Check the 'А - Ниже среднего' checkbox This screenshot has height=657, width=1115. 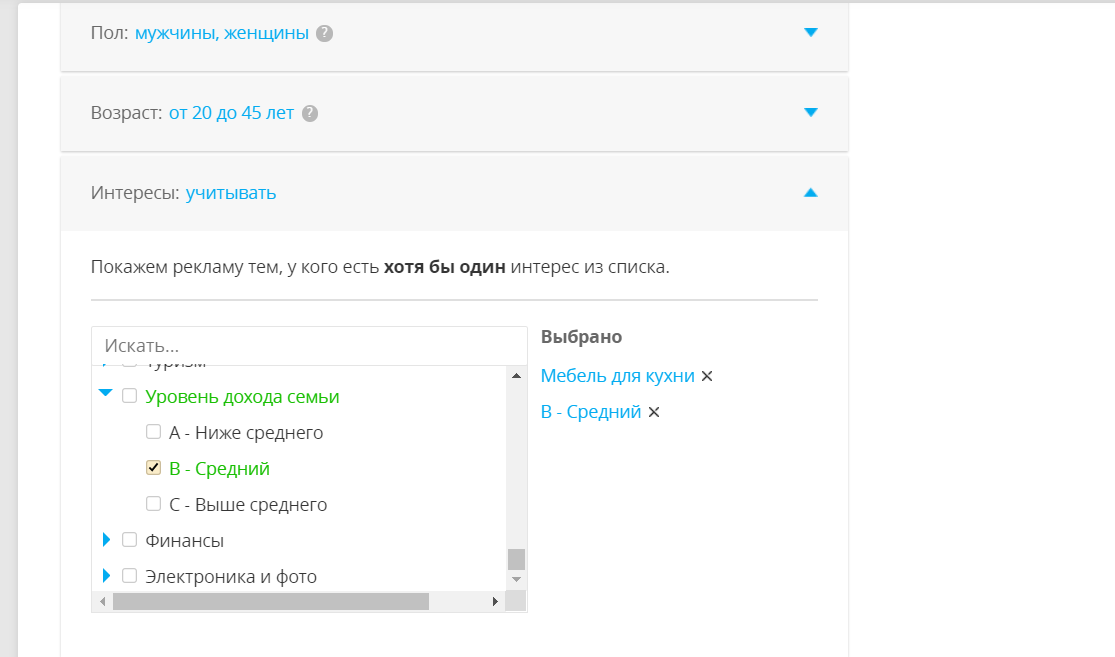pos(153,432)
